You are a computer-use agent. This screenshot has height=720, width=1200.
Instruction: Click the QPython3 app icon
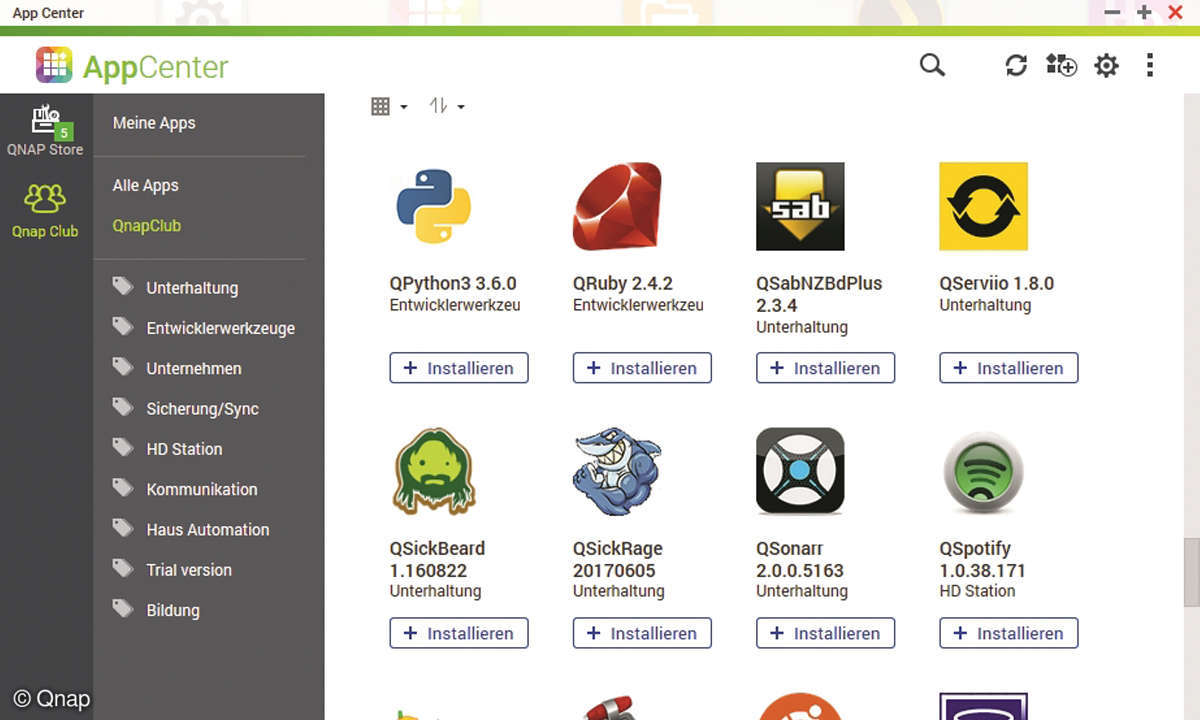point(434,206)
